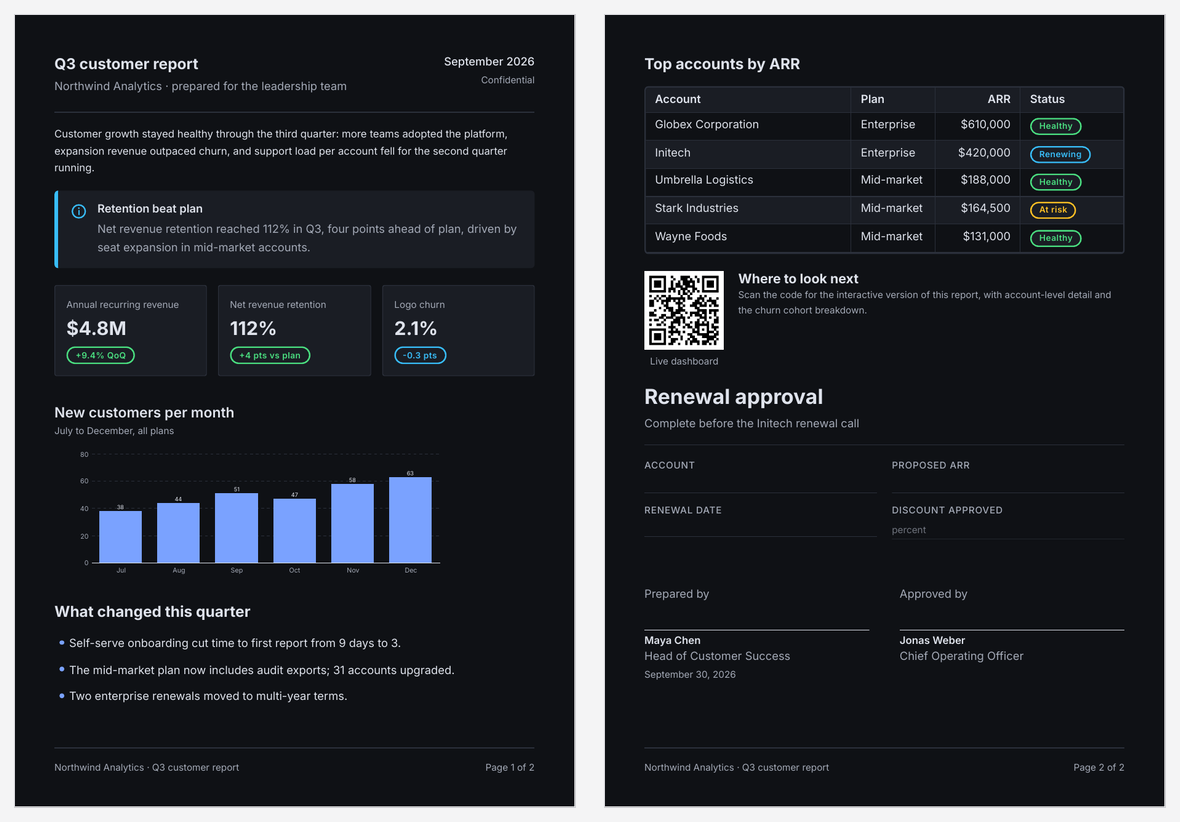The image size is (1180, 822).
Task: Click the What changed this quarter heading
Action: (x=152, y=612)
